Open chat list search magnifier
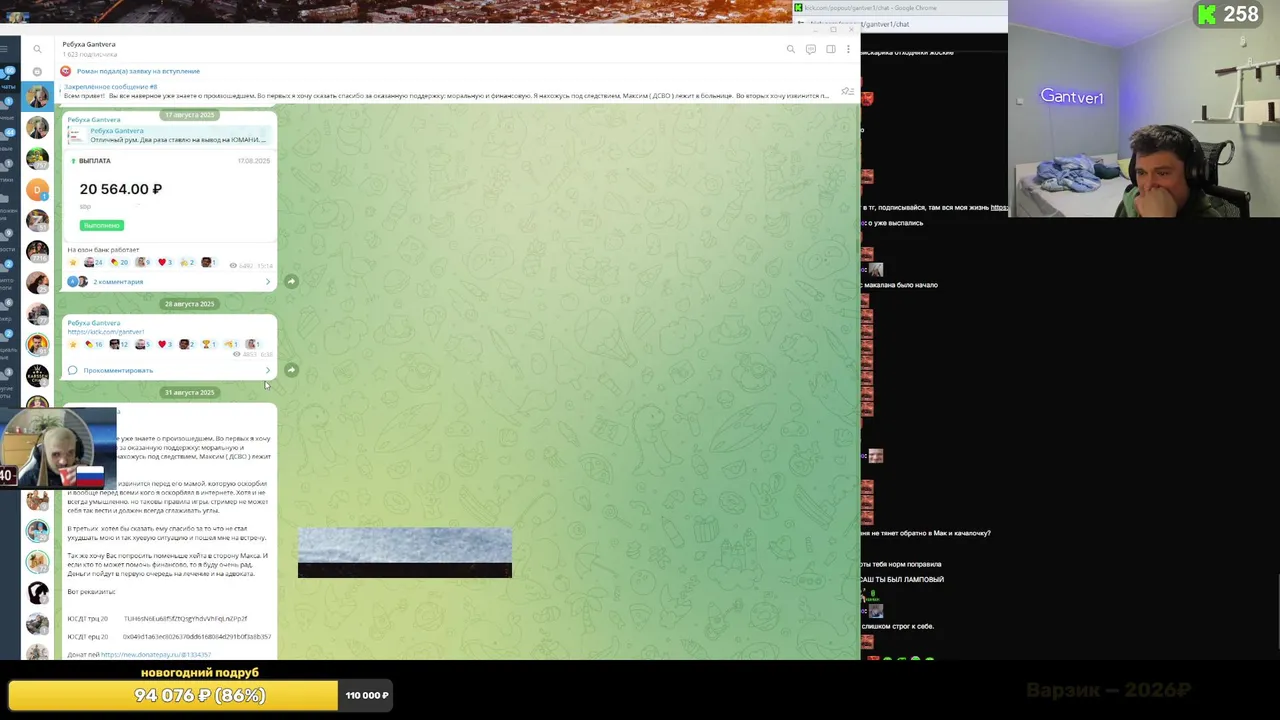 (37, 49)
